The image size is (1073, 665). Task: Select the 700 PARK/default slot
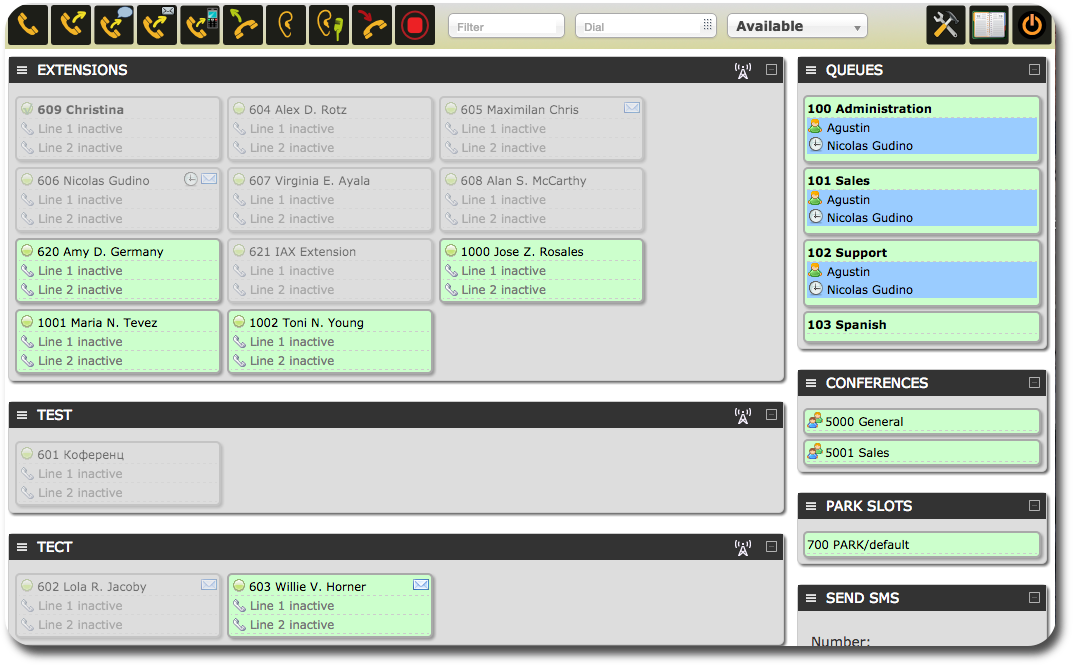tap(922, 545)
